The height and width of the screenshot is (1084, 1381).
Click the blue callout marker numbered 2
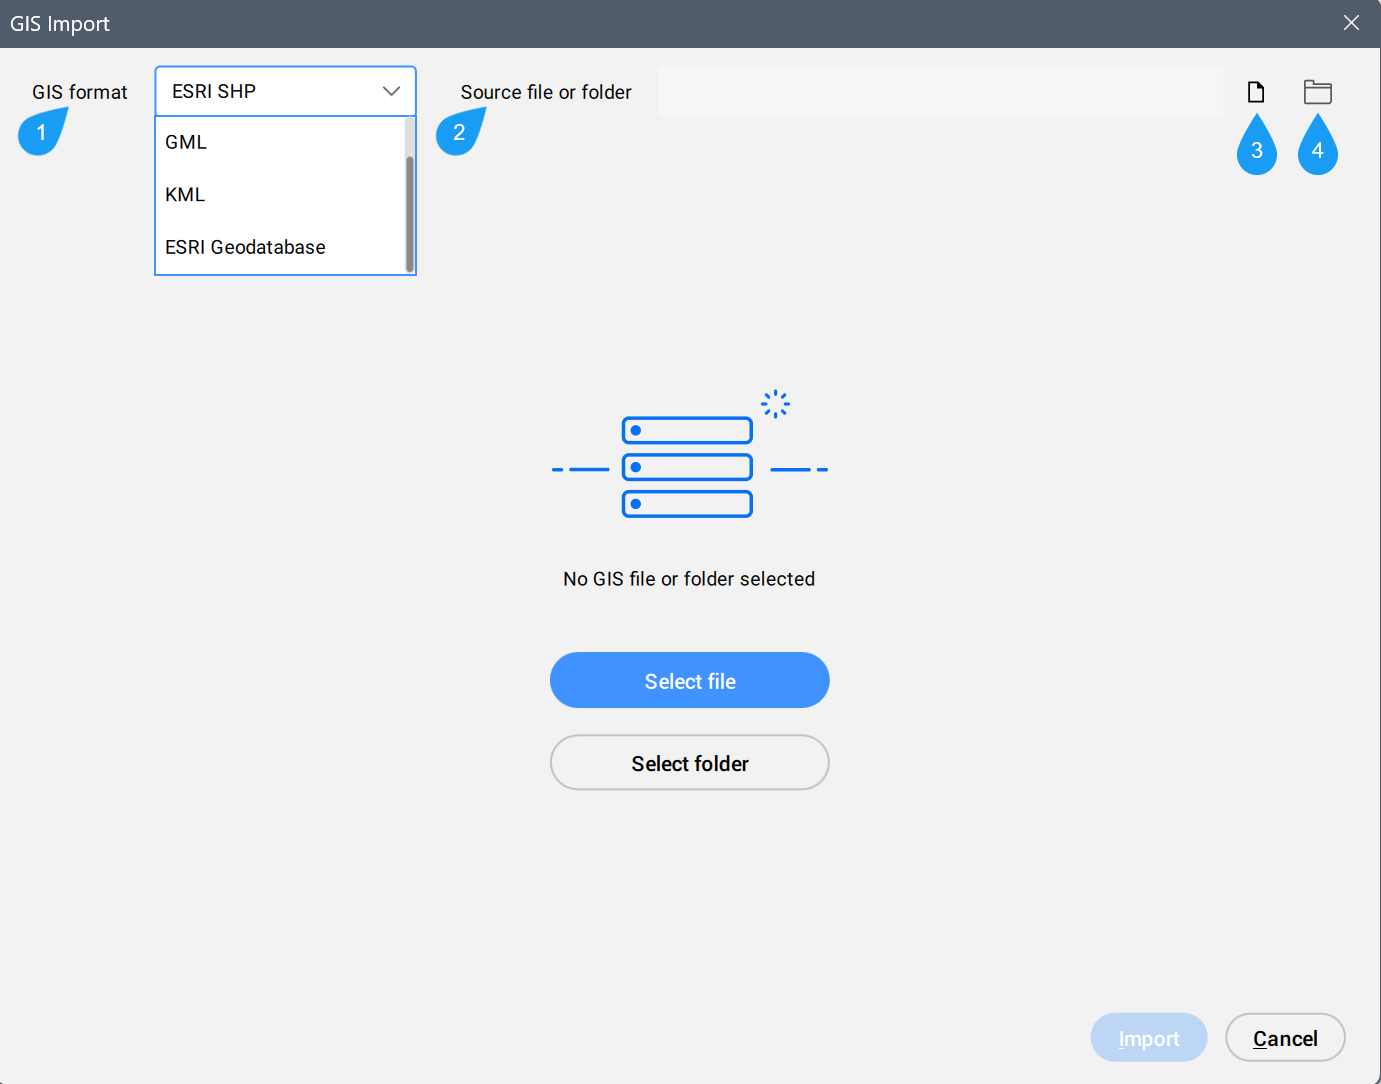tap(459, 133)
